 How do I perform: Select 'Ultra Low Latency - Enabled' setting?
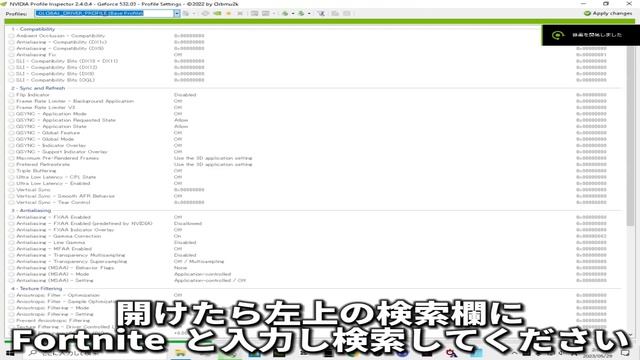tap(53, 184)
